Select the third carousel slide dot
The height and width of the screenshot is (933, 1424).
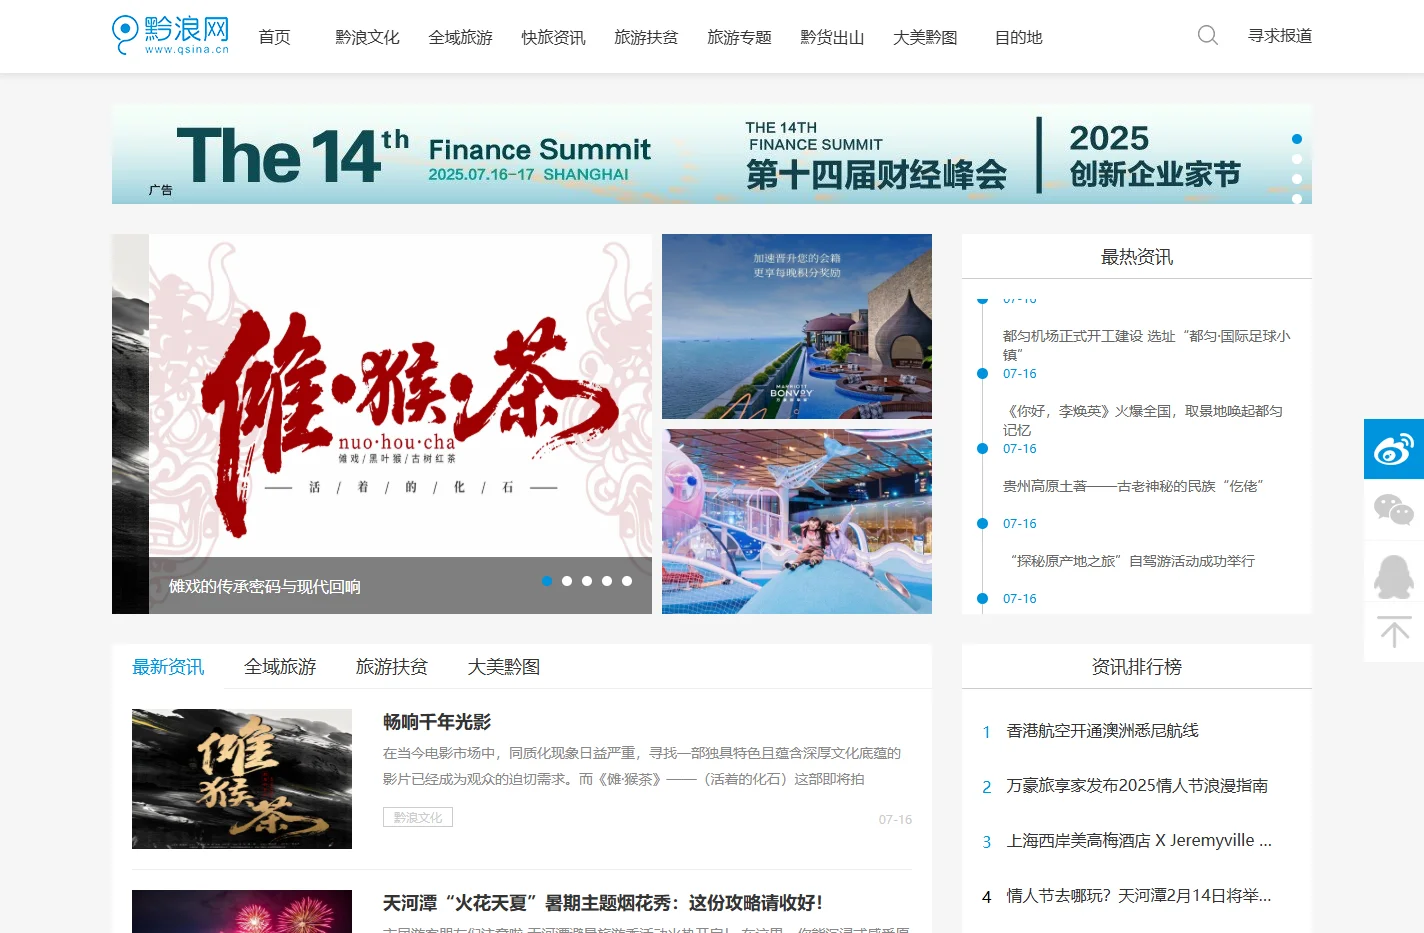587,581
